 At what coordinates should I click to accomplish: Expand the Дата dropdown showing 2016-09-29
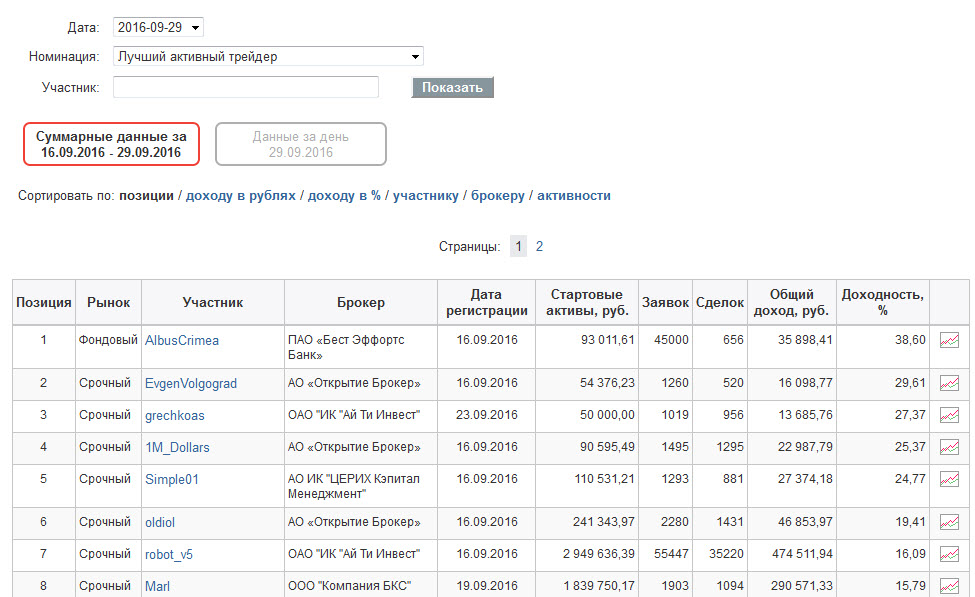pos(159,27)
